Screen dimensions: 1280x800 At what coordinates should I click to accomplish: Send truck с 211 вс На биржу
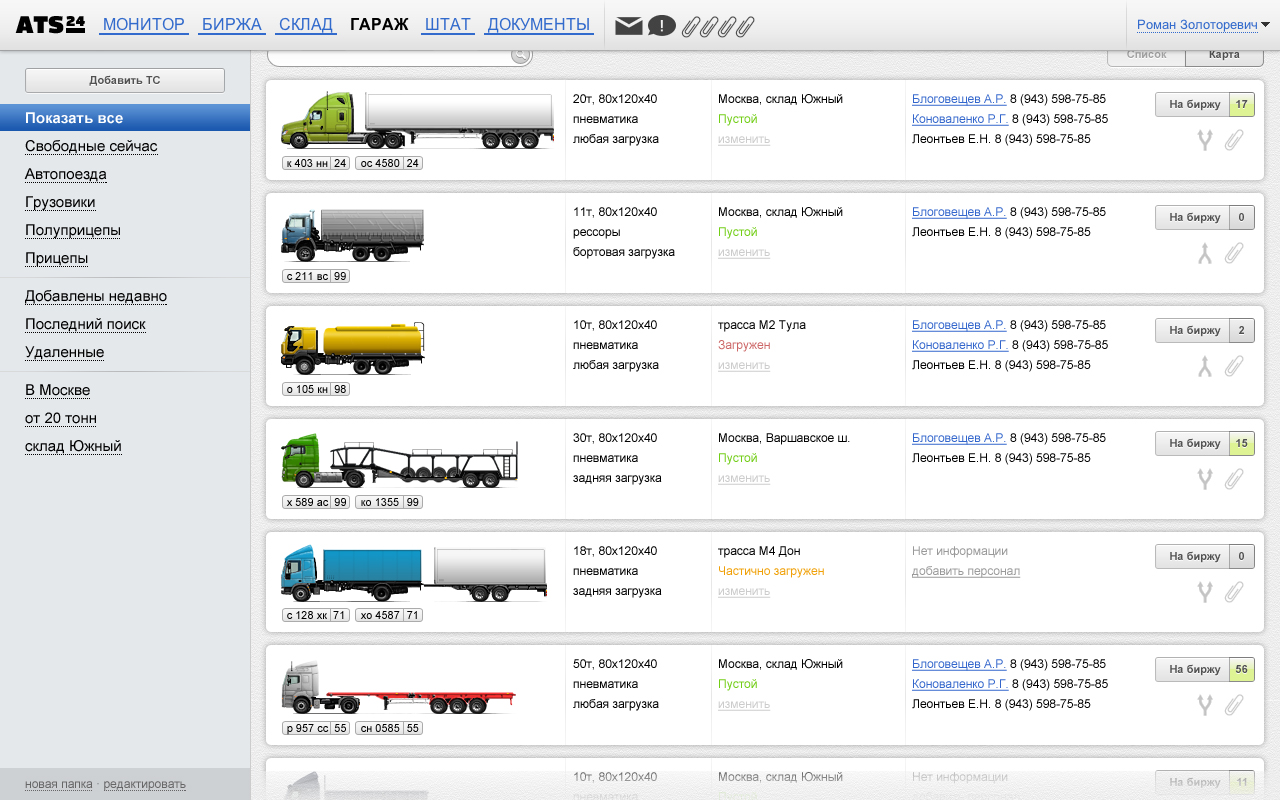click(1194, 217)
